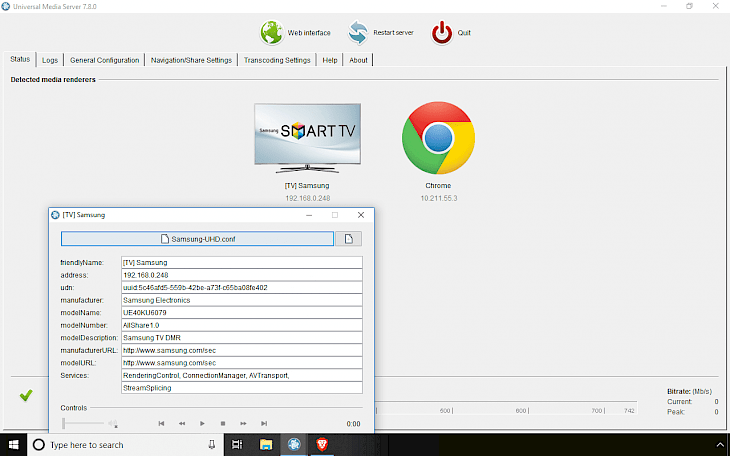
Task: Click the rewind playback control
Action: click(182, 423)
